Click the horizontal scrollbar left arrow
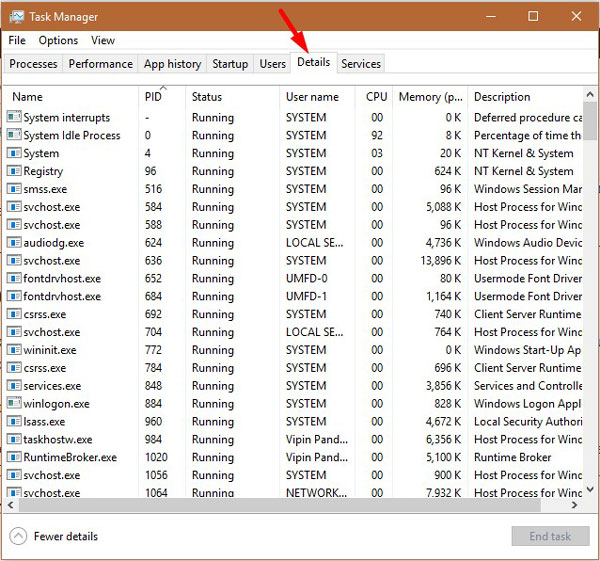 click(11, 505)
